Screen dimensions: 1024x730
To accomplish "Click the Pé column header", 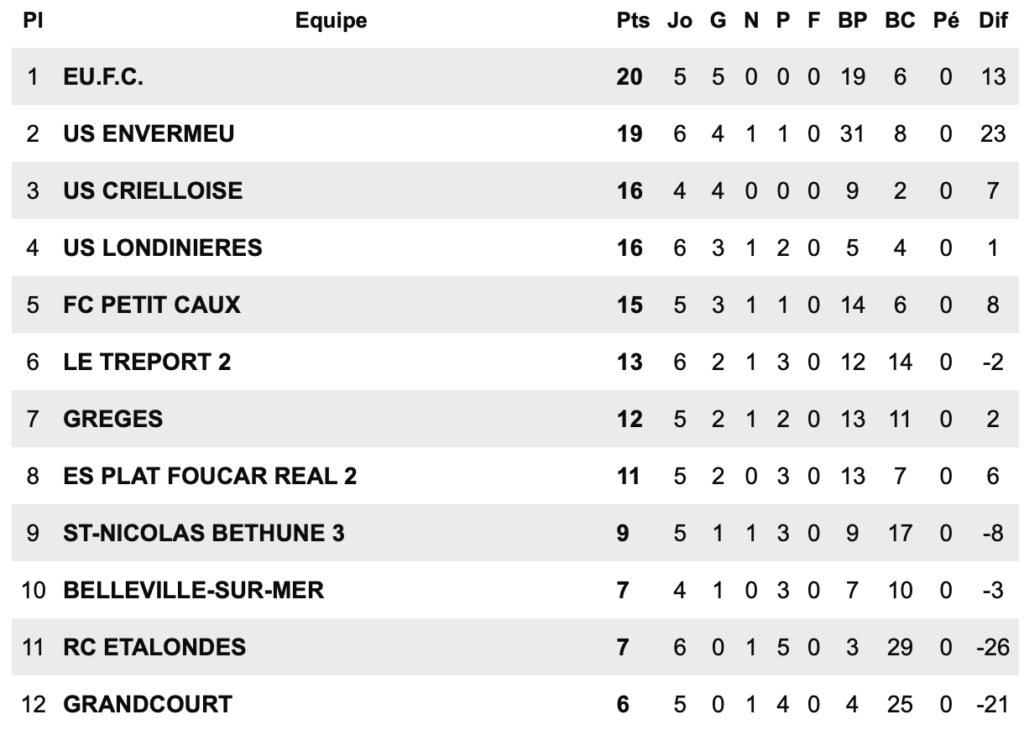I will pyautogui.click(x=946, y=20).
